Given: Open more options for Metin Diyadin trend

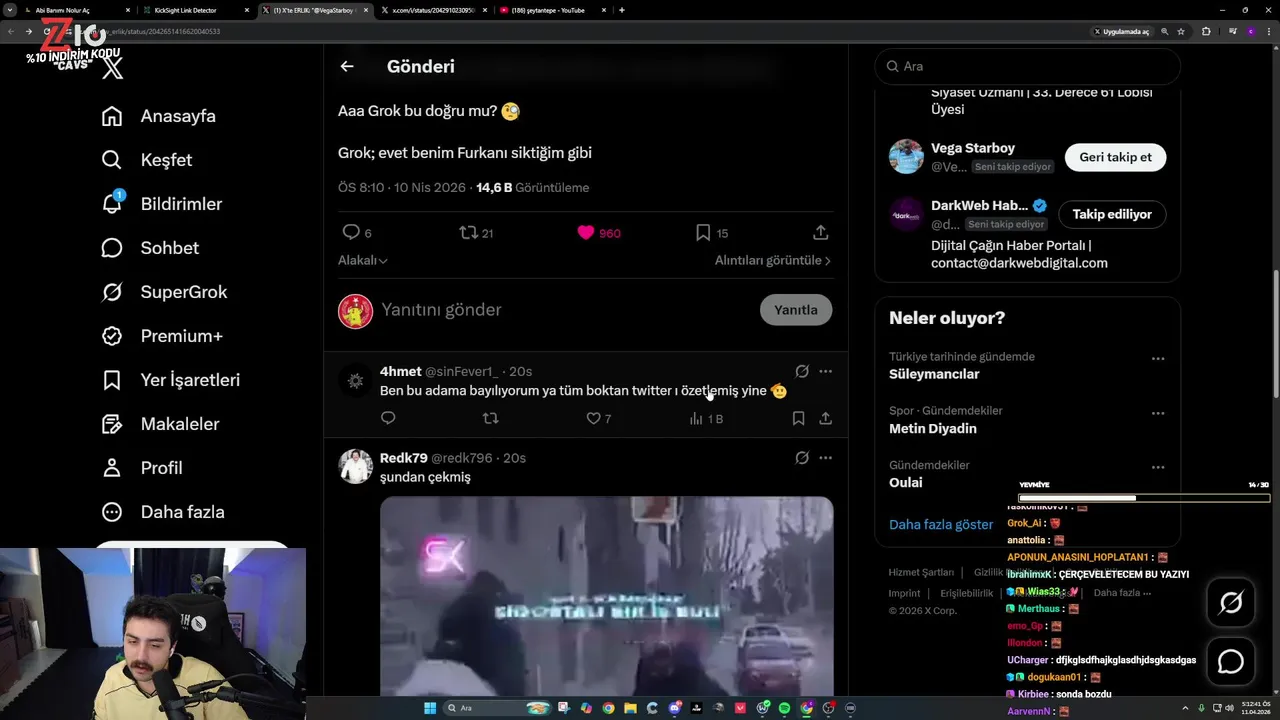Looking at the screenshot, I should (1157, 413).
